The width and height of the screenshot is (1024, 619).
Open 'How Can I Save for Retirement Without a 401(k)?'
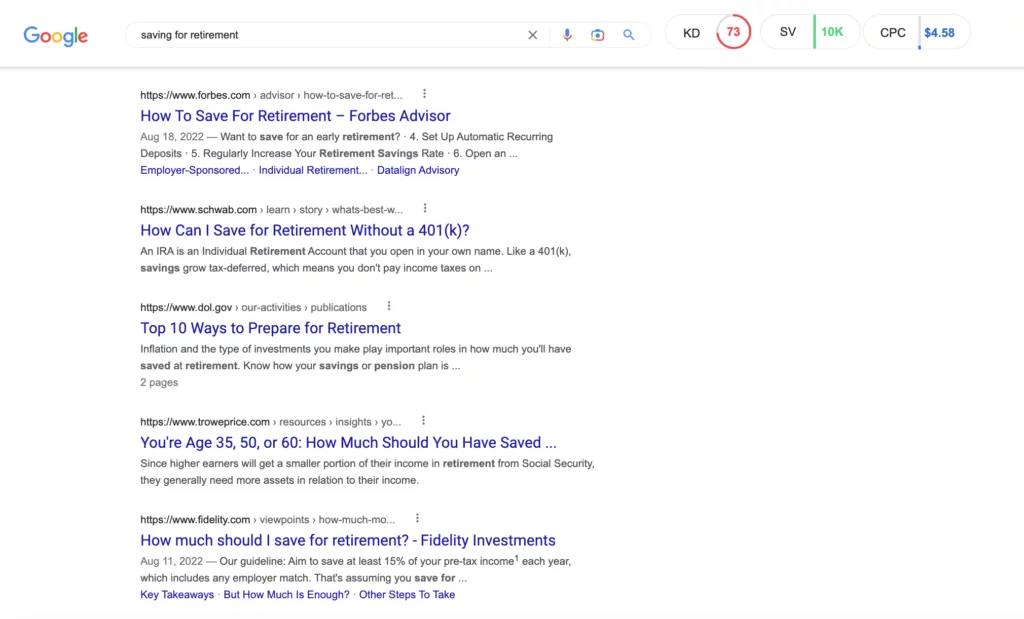(x=305, y=231)
